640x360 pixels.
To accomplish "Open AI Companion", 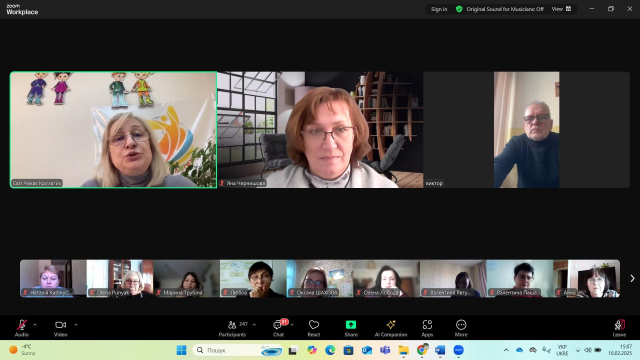I will [391, 328].
